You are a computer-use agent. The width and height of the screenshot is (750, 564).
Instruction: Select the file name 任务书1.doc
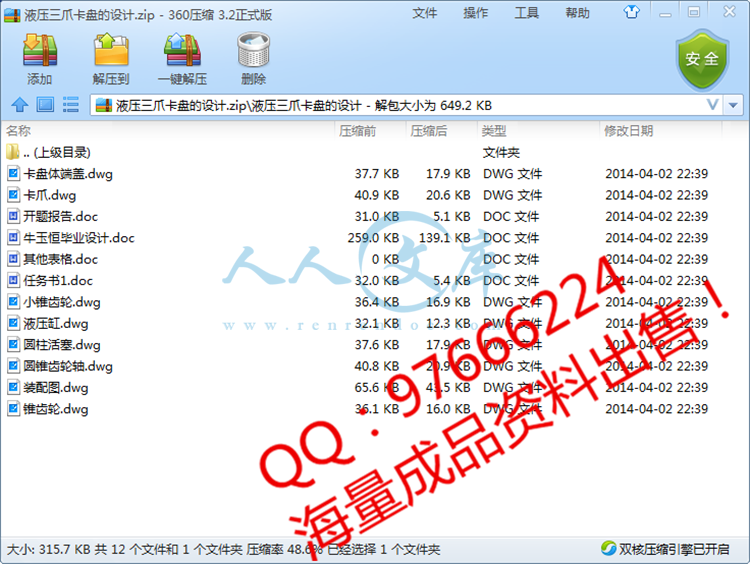coord(58,281)
